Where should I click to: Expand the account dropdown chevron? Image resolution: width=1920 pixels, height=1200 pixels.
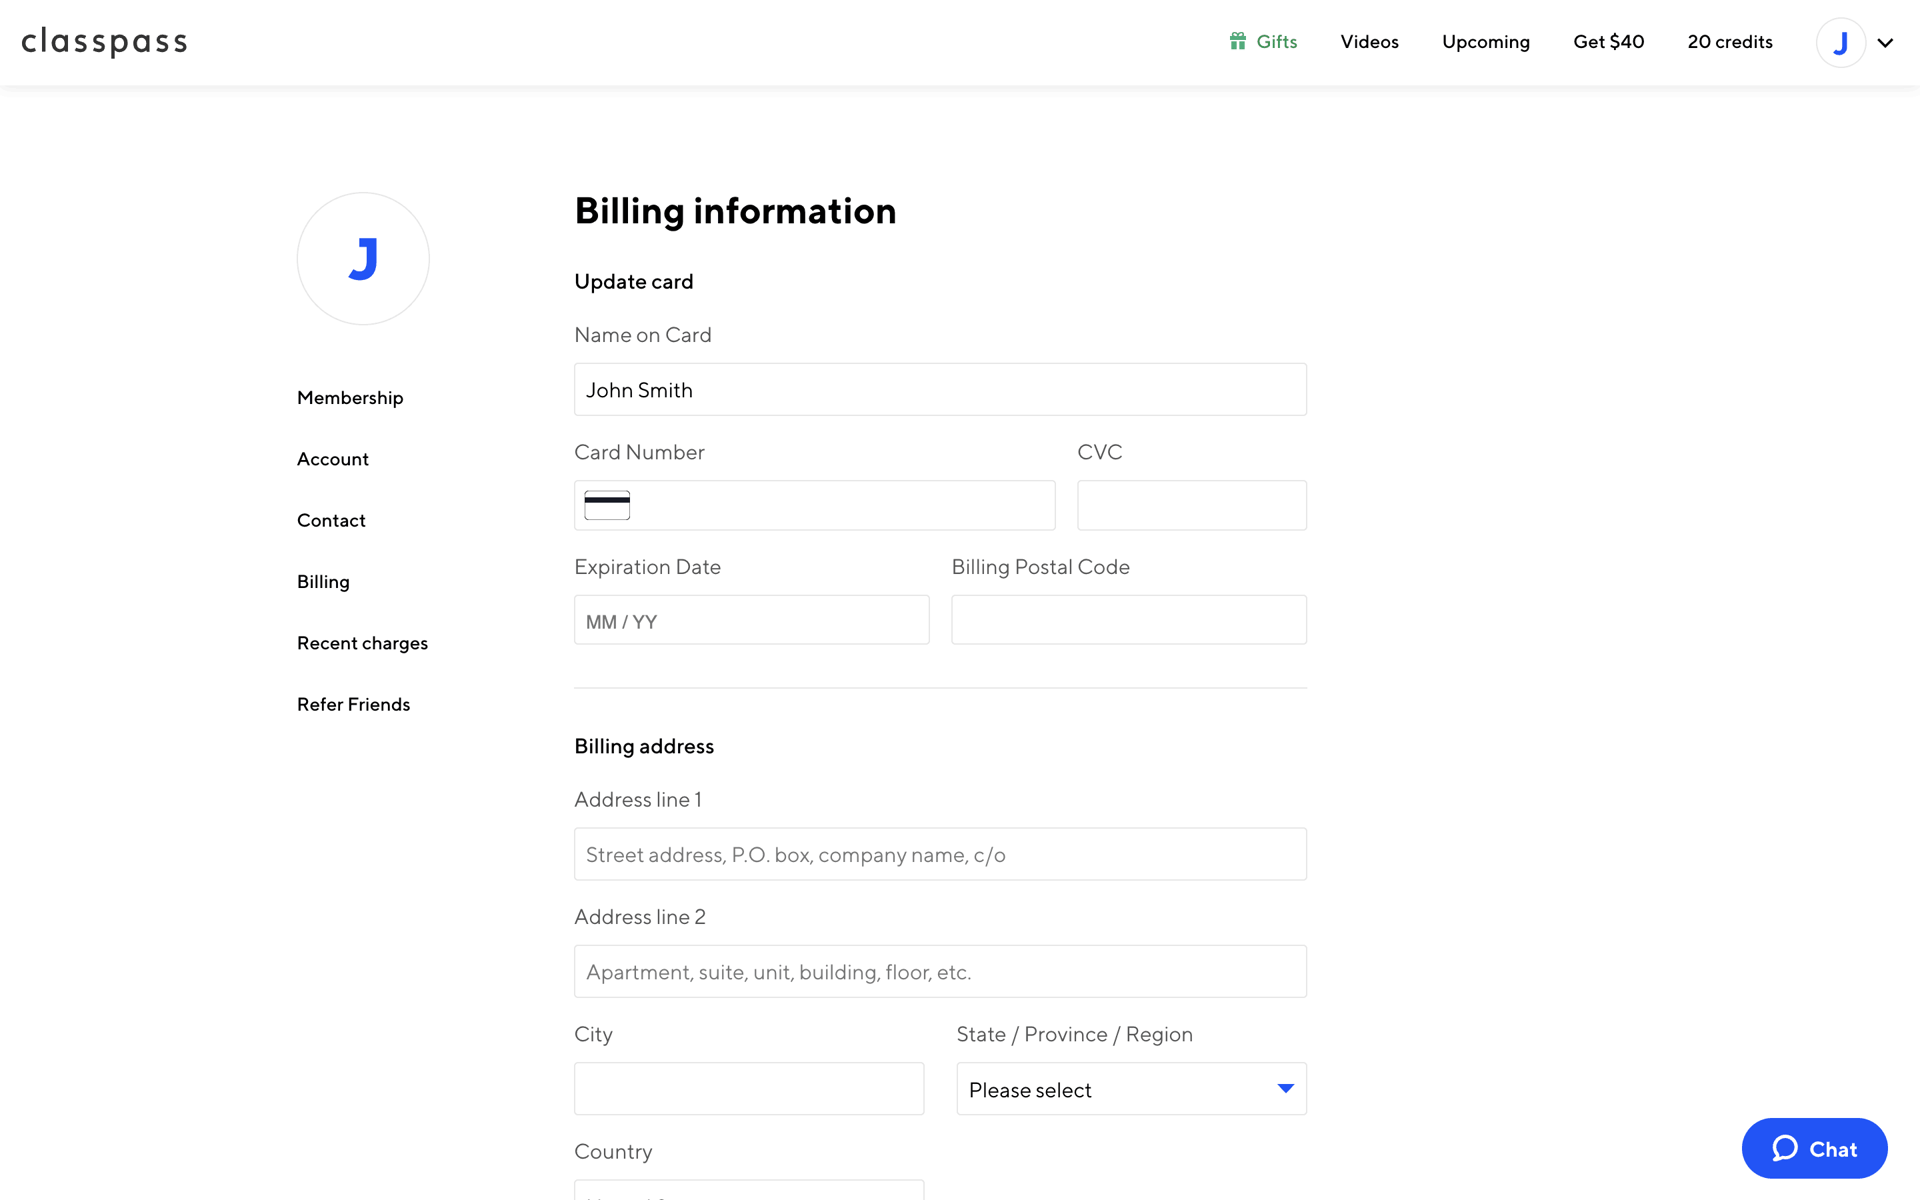coord(1885,43)
